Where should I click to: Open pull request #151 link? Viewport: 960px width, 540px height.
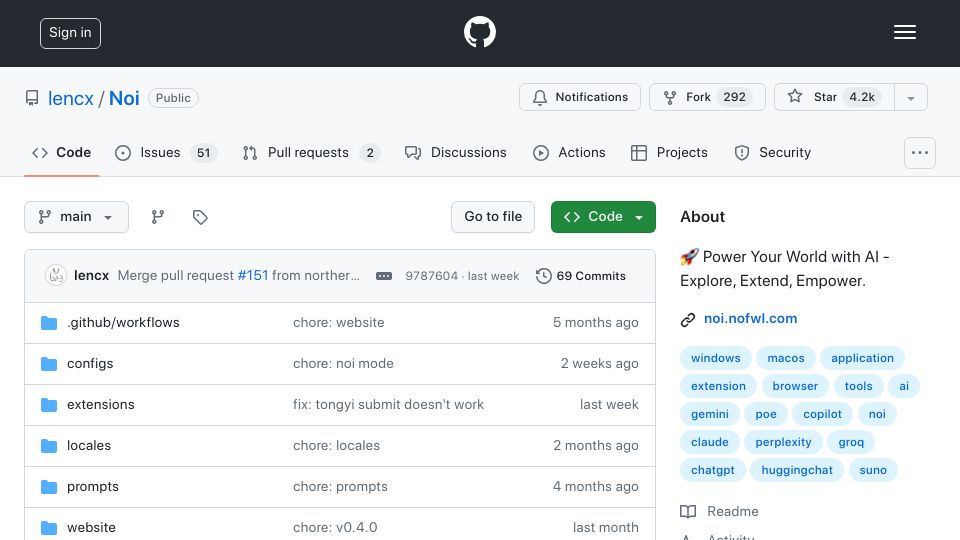pyautogui.click(x=253, y=276)
